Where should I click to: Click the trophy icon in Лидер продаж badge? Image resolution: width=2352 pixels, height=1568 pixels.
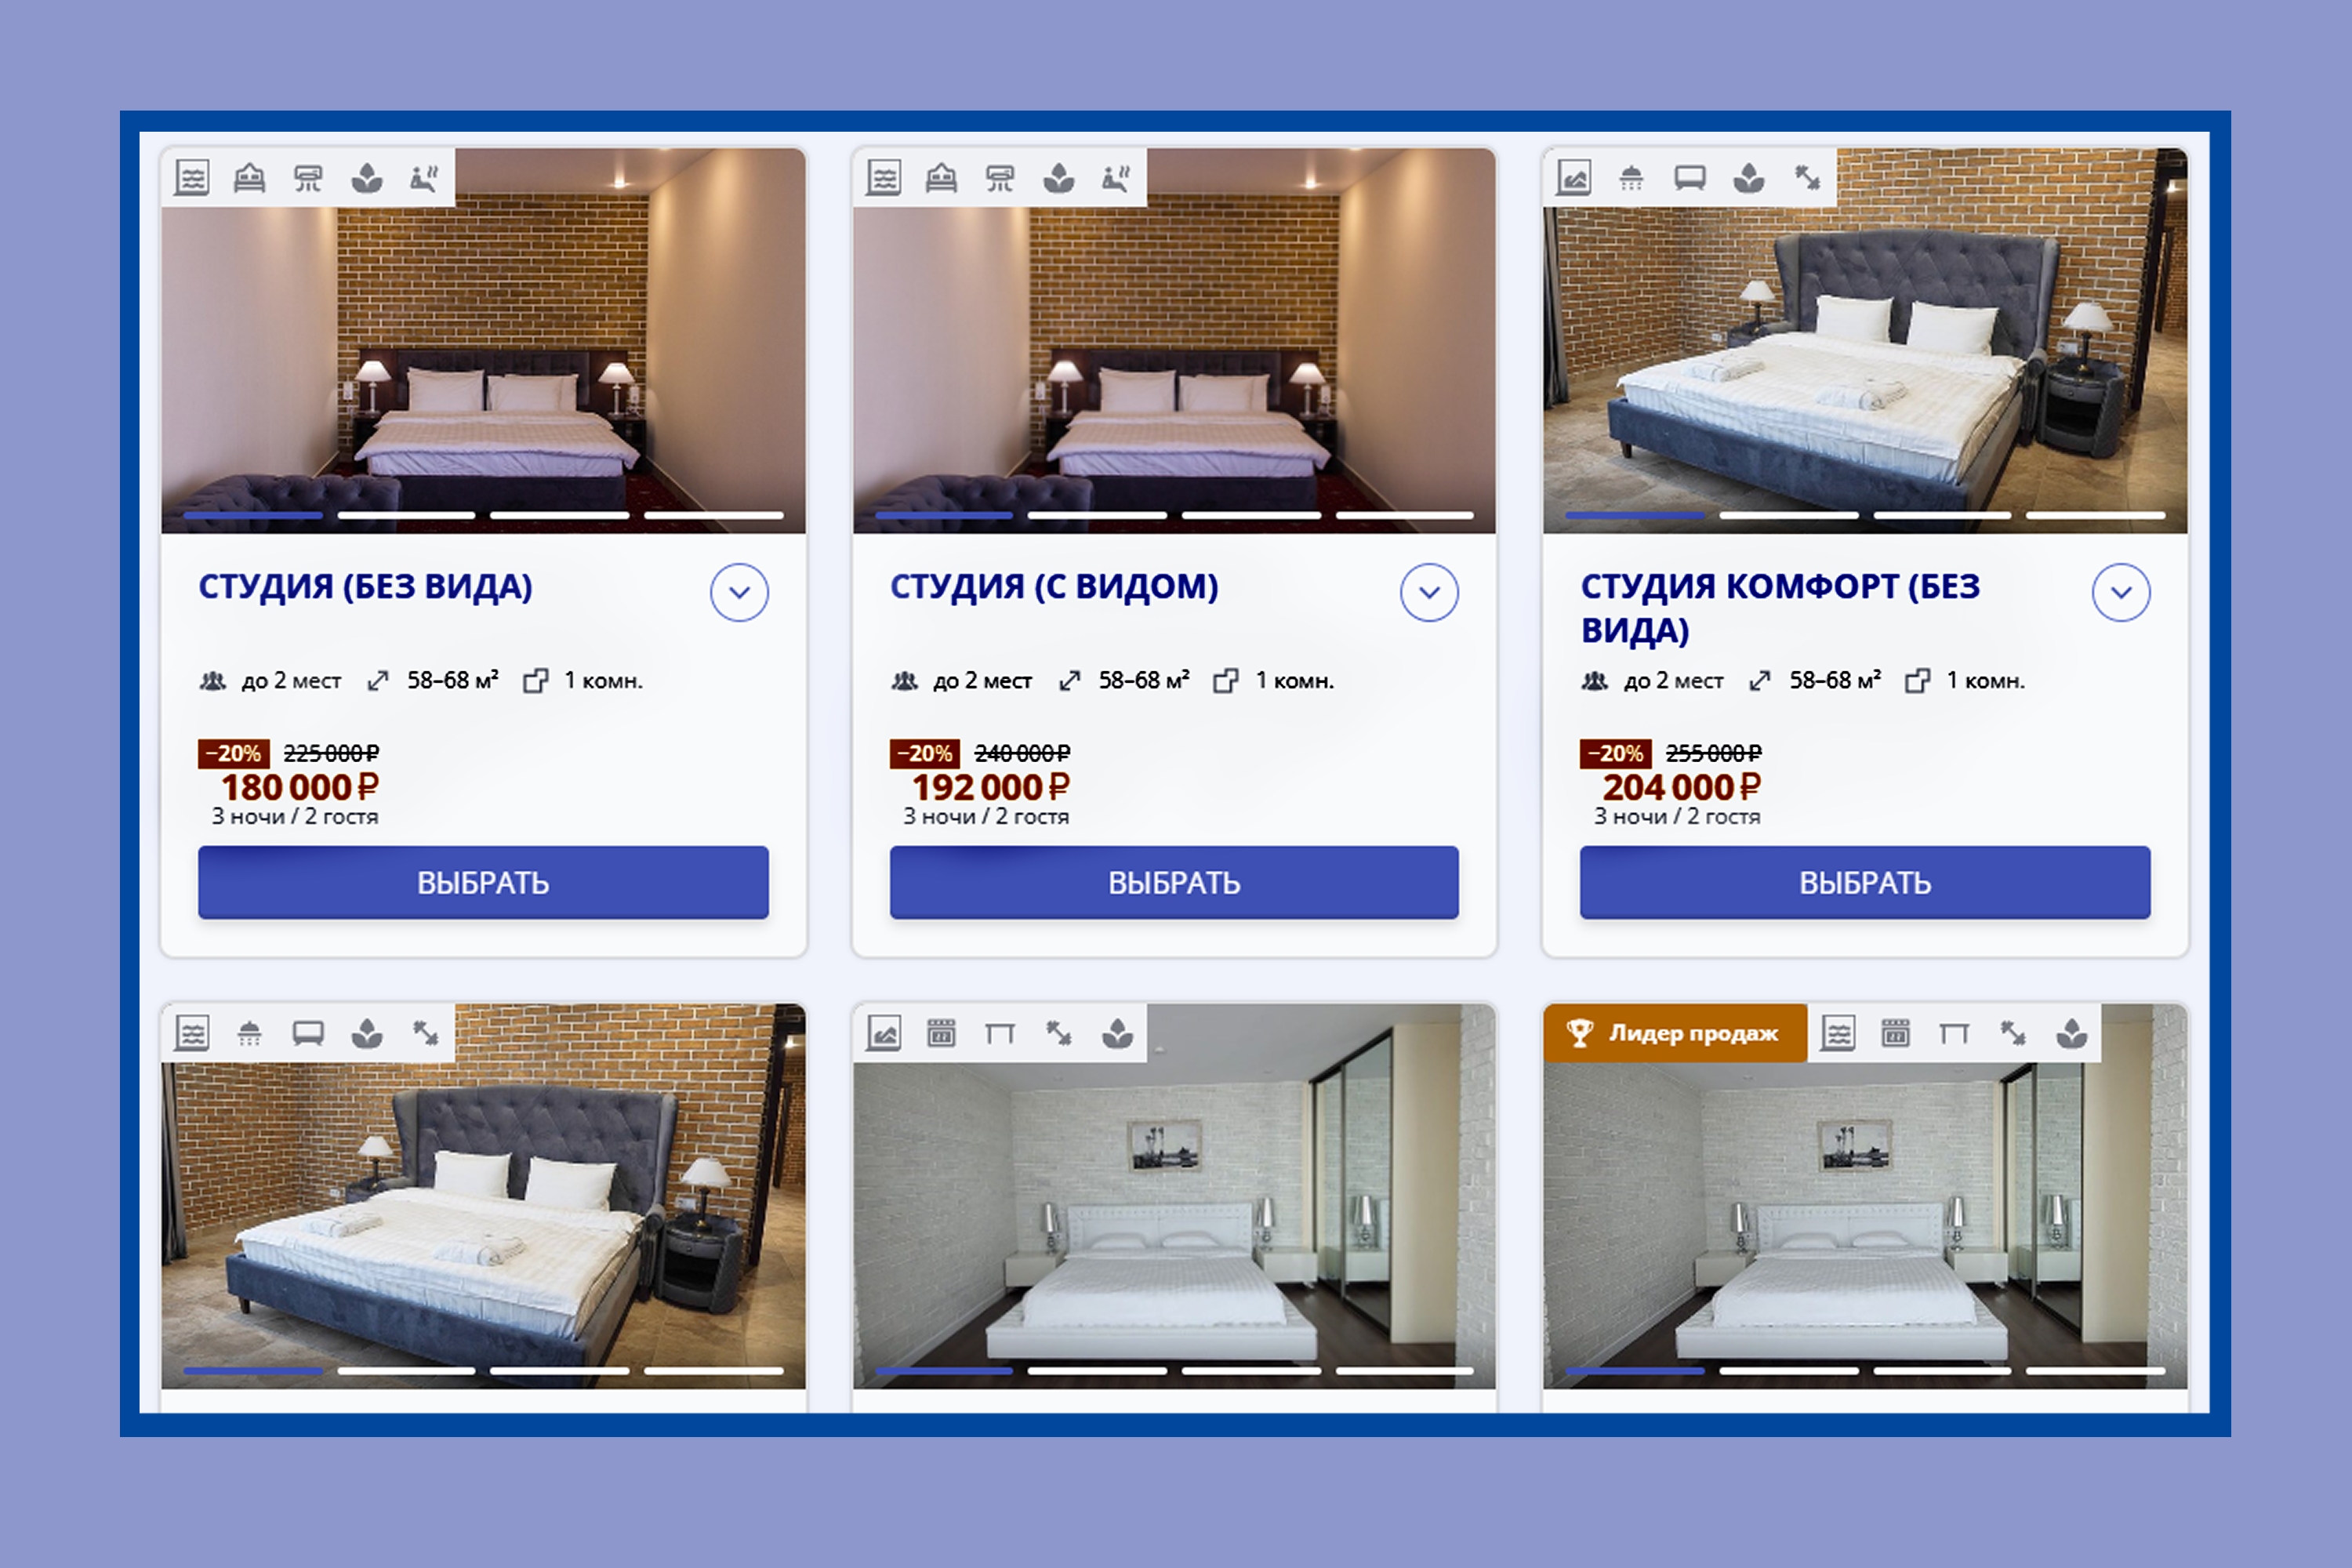pyautogui.click(x=1580, y=1032)
